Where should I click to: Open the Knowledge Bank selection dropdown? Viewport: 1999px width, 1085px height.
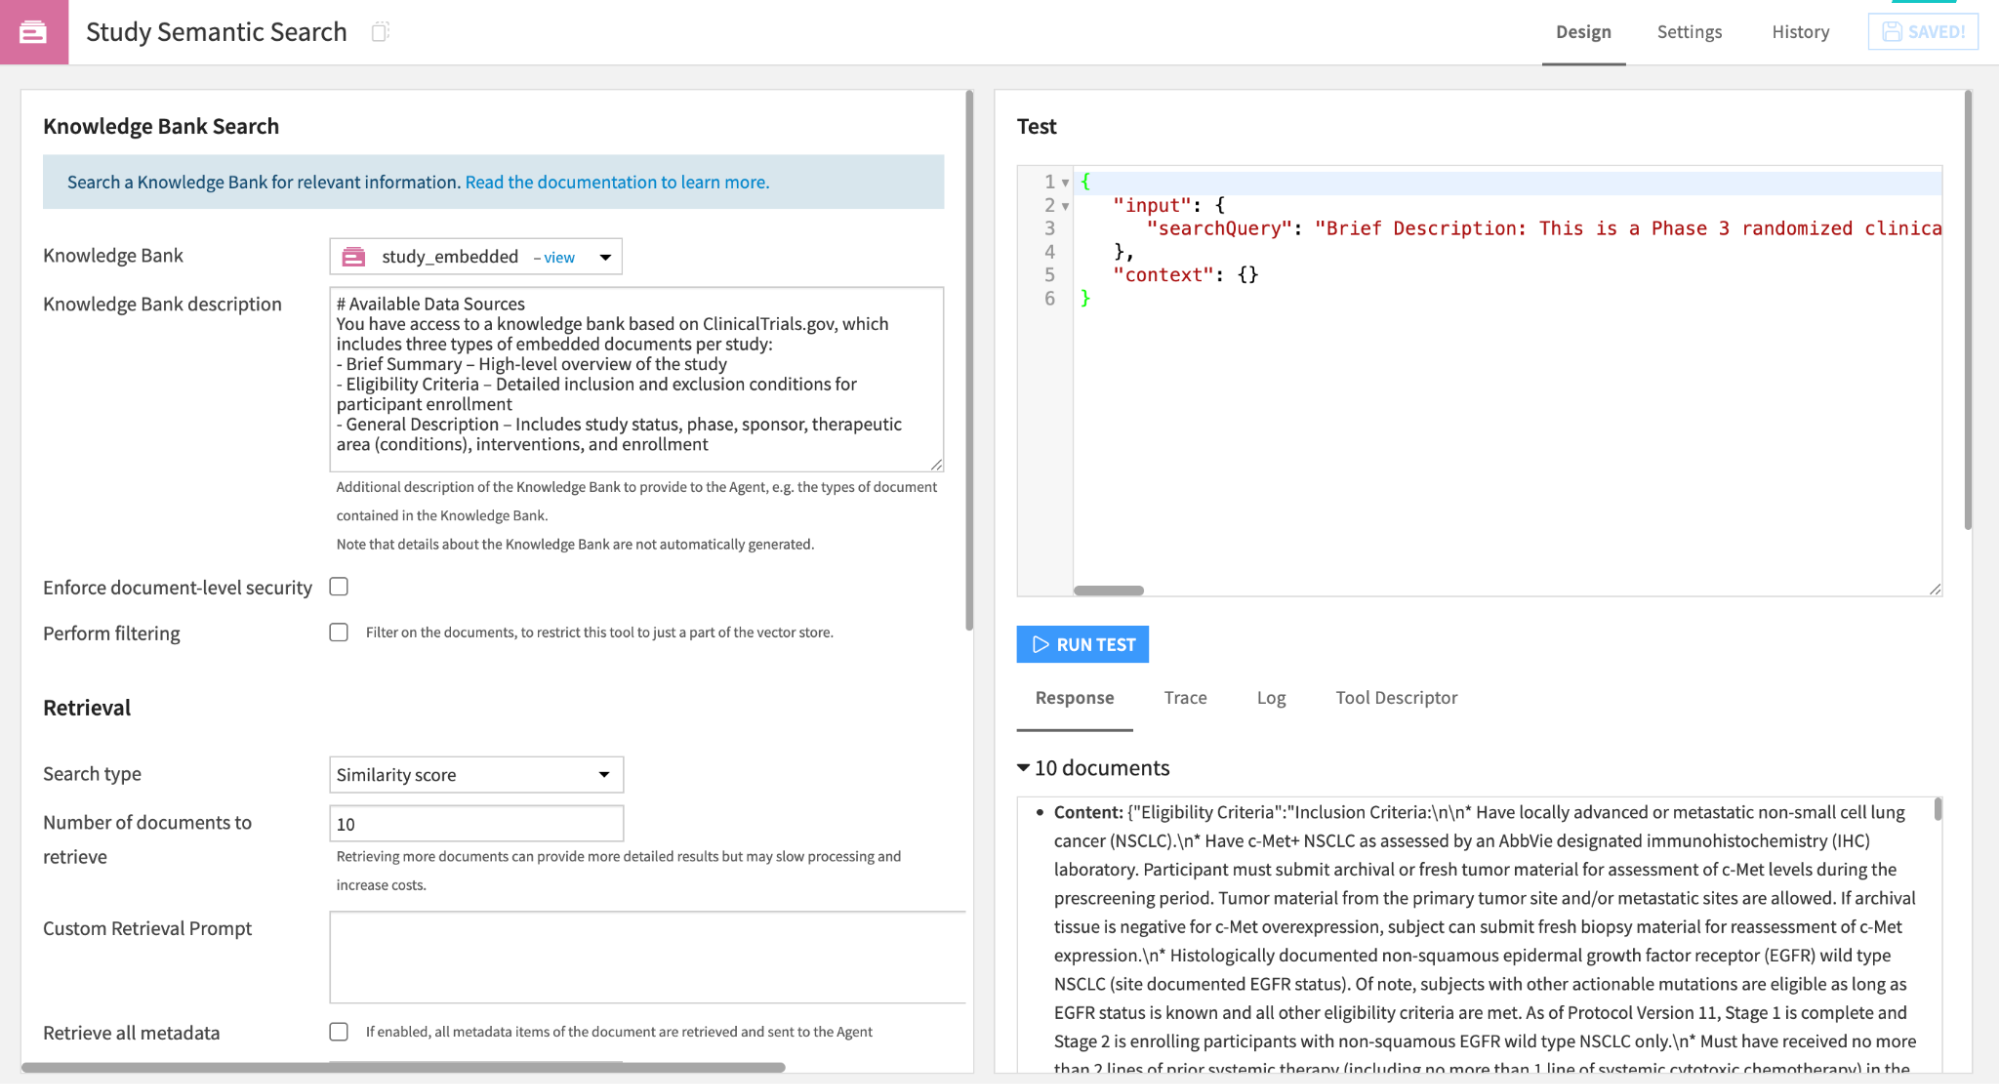pyautogui.click(x=605, y=257)
